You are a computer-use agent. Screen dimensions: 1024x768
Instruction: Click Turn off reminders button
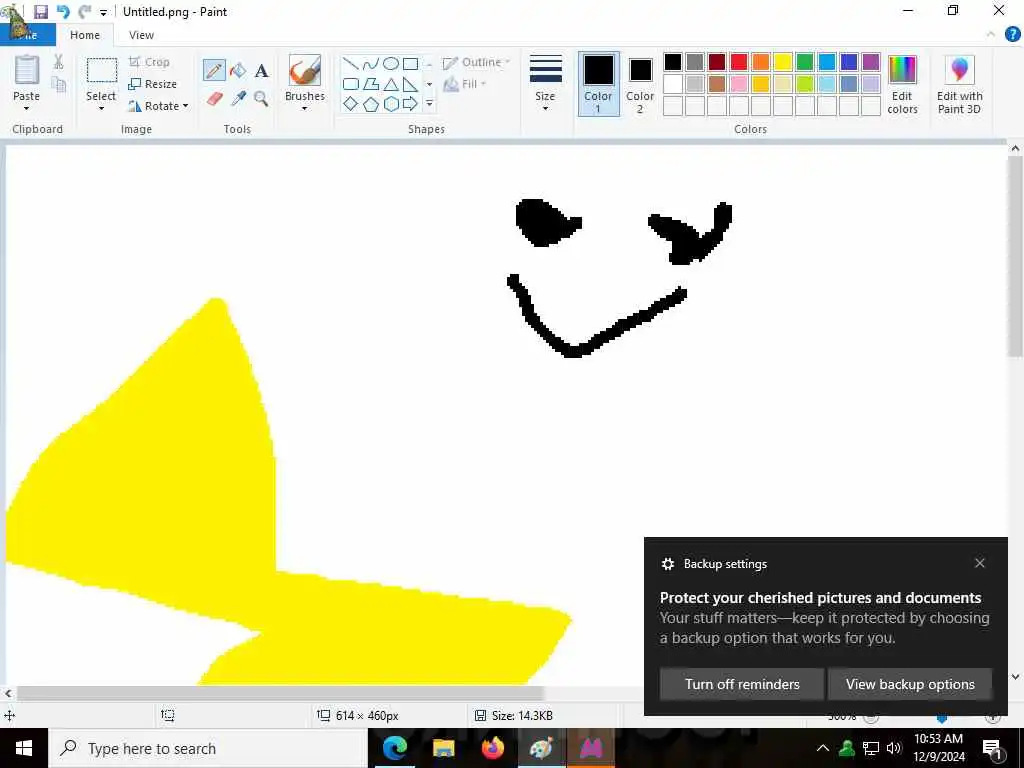click(742, 684)
